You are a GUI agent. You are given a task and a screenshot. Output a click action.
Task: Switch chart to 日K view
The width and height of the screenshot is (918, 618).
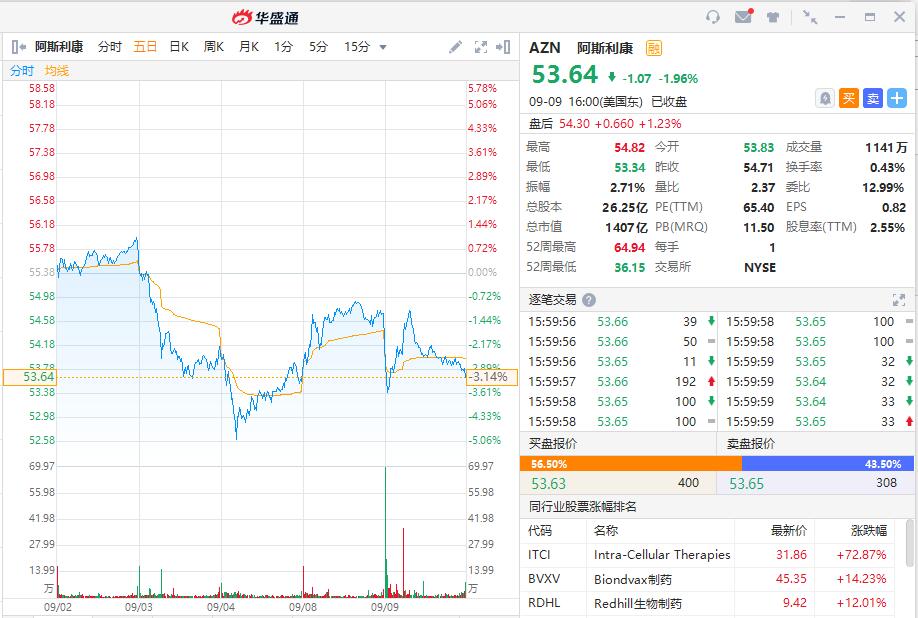coord(179,47)
